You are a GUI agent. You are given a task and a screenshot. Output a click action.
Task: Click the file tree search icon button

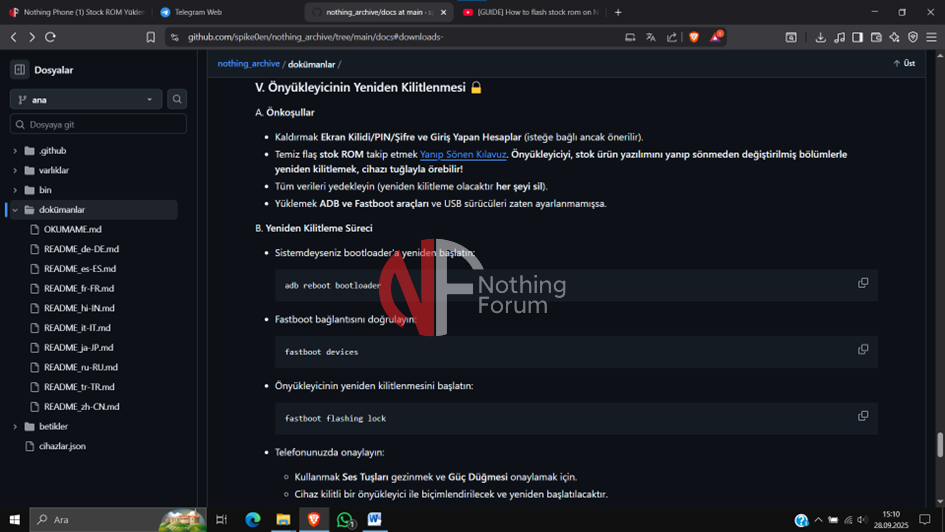177,99
